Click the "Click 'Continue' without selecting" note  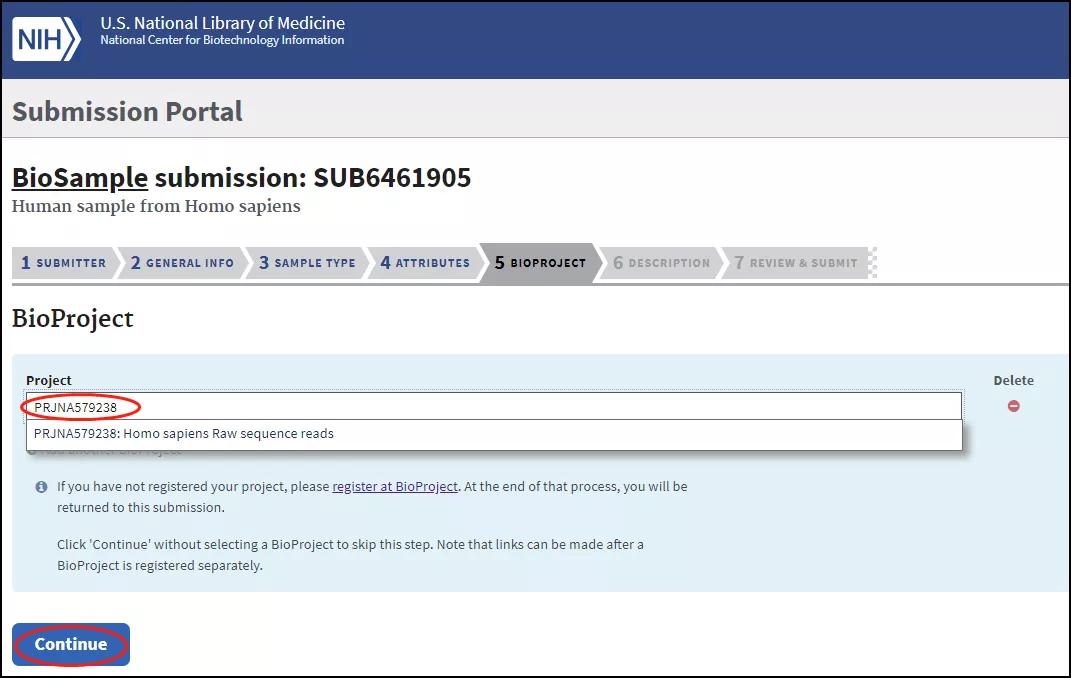tap(350, 555)
